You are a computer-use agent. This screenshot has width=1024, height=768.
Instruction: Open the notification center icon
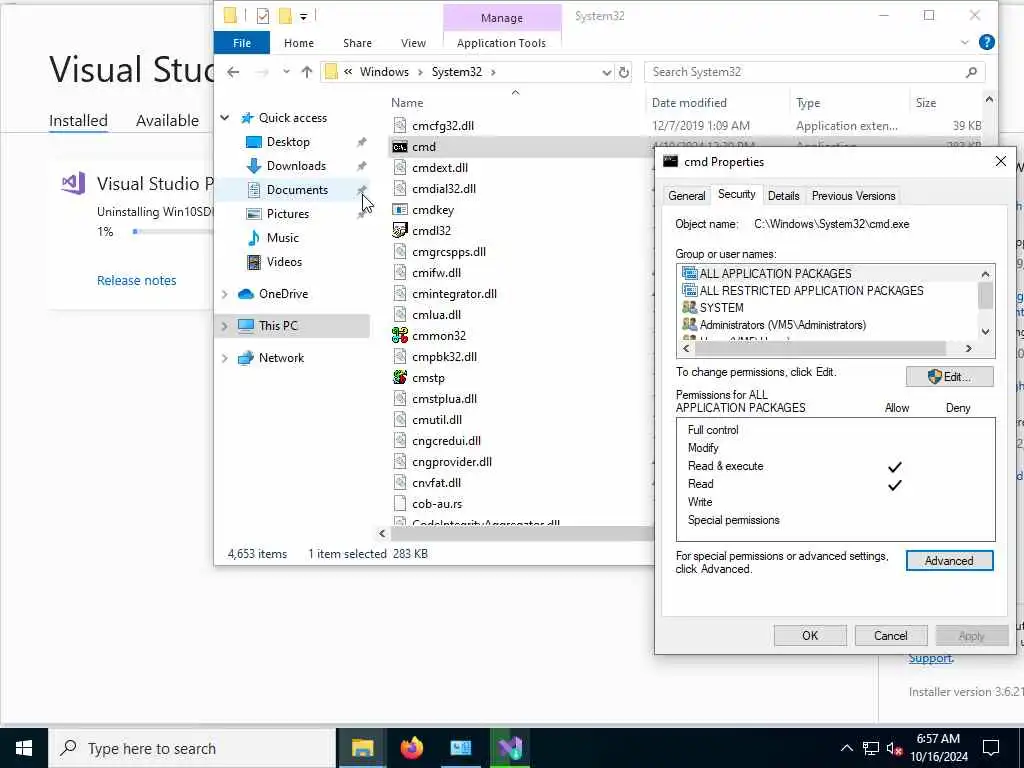991,748
